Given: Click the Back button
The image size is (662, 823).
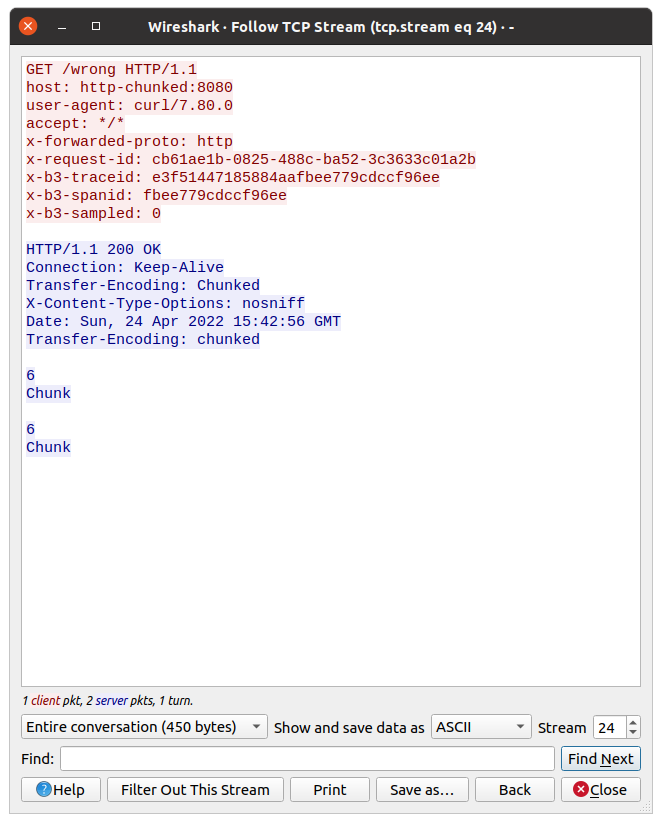Looking at the screenshot, I should click(514, 789).
